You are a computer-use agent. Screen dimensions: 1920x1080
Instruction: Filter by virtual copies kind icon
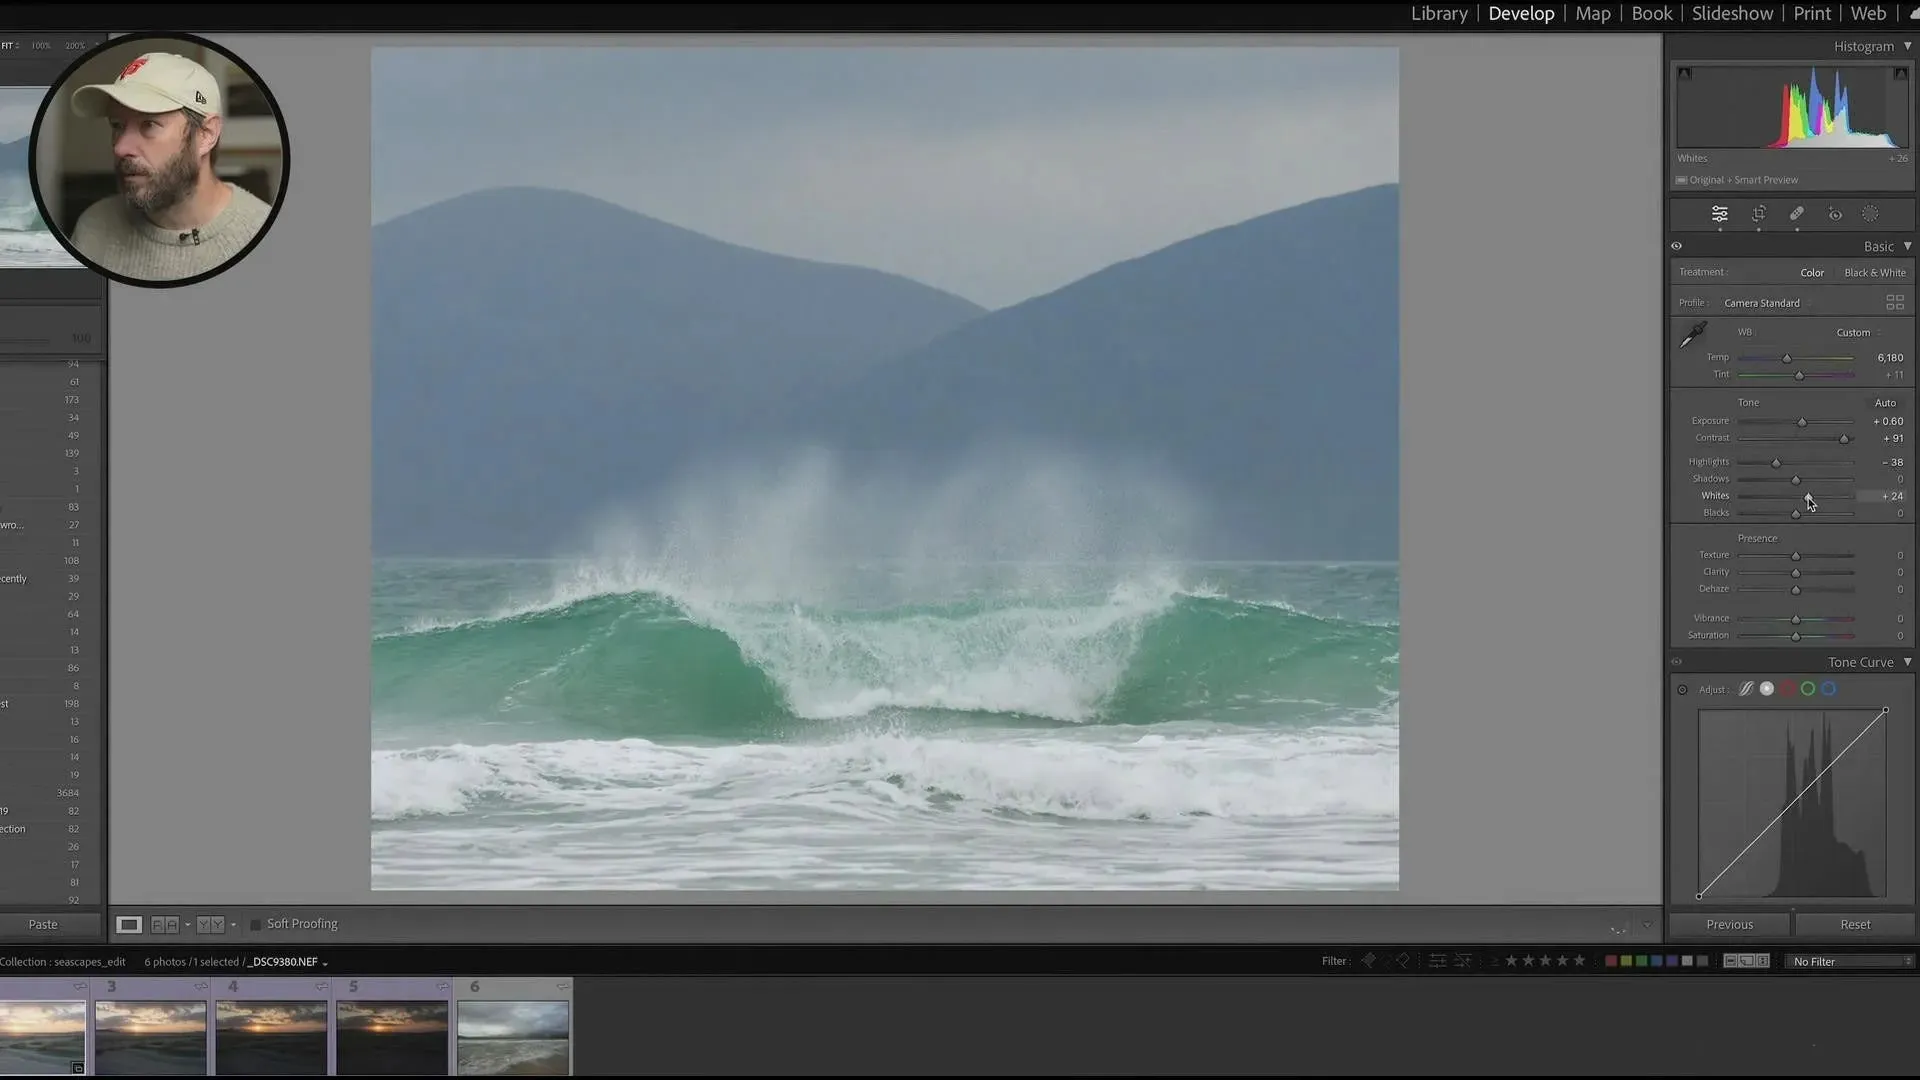[x=1746, y=961]
